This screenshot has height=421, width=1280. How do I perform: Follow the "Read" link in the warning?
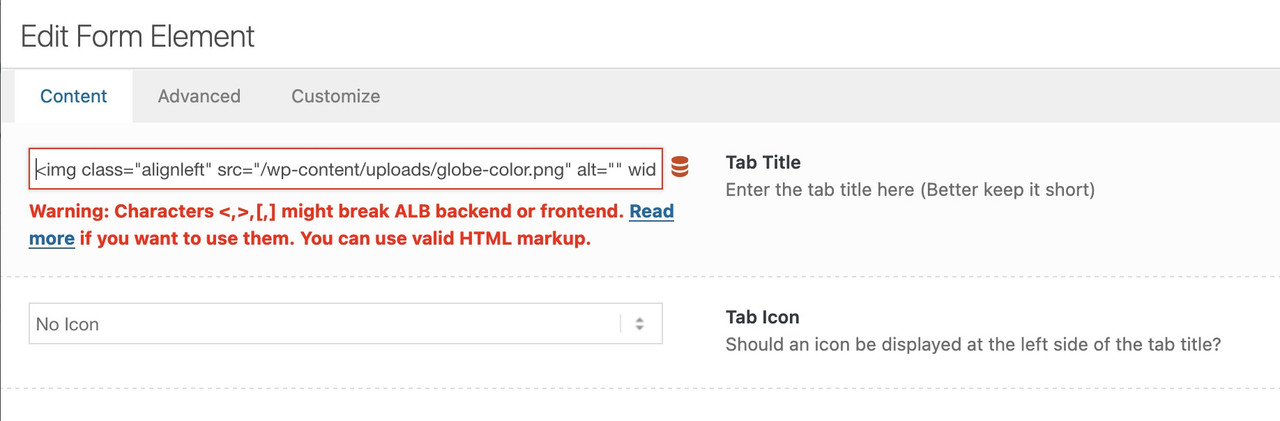click(x=651, y=211)
